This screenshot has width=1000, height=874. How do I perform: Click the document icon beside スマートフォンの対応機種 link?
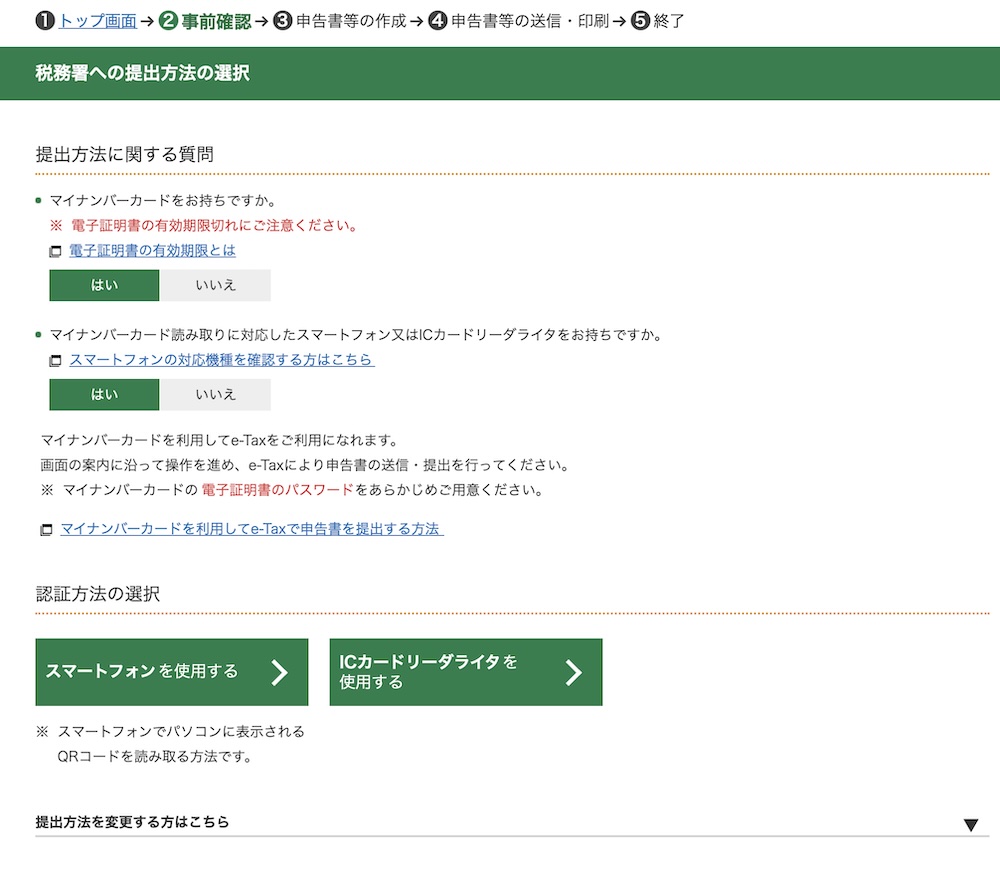point(54,360)
